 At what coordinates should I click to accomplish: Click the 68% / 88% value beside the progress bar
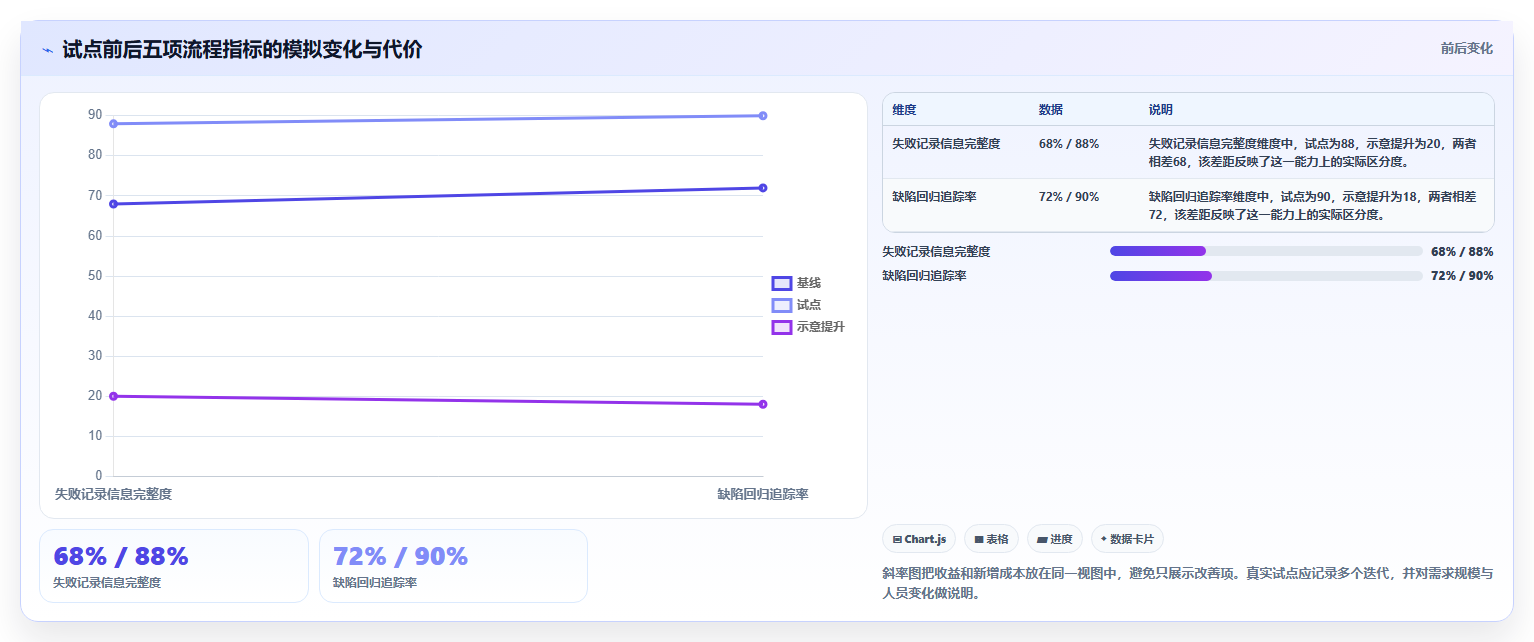tap(1462, 252)
